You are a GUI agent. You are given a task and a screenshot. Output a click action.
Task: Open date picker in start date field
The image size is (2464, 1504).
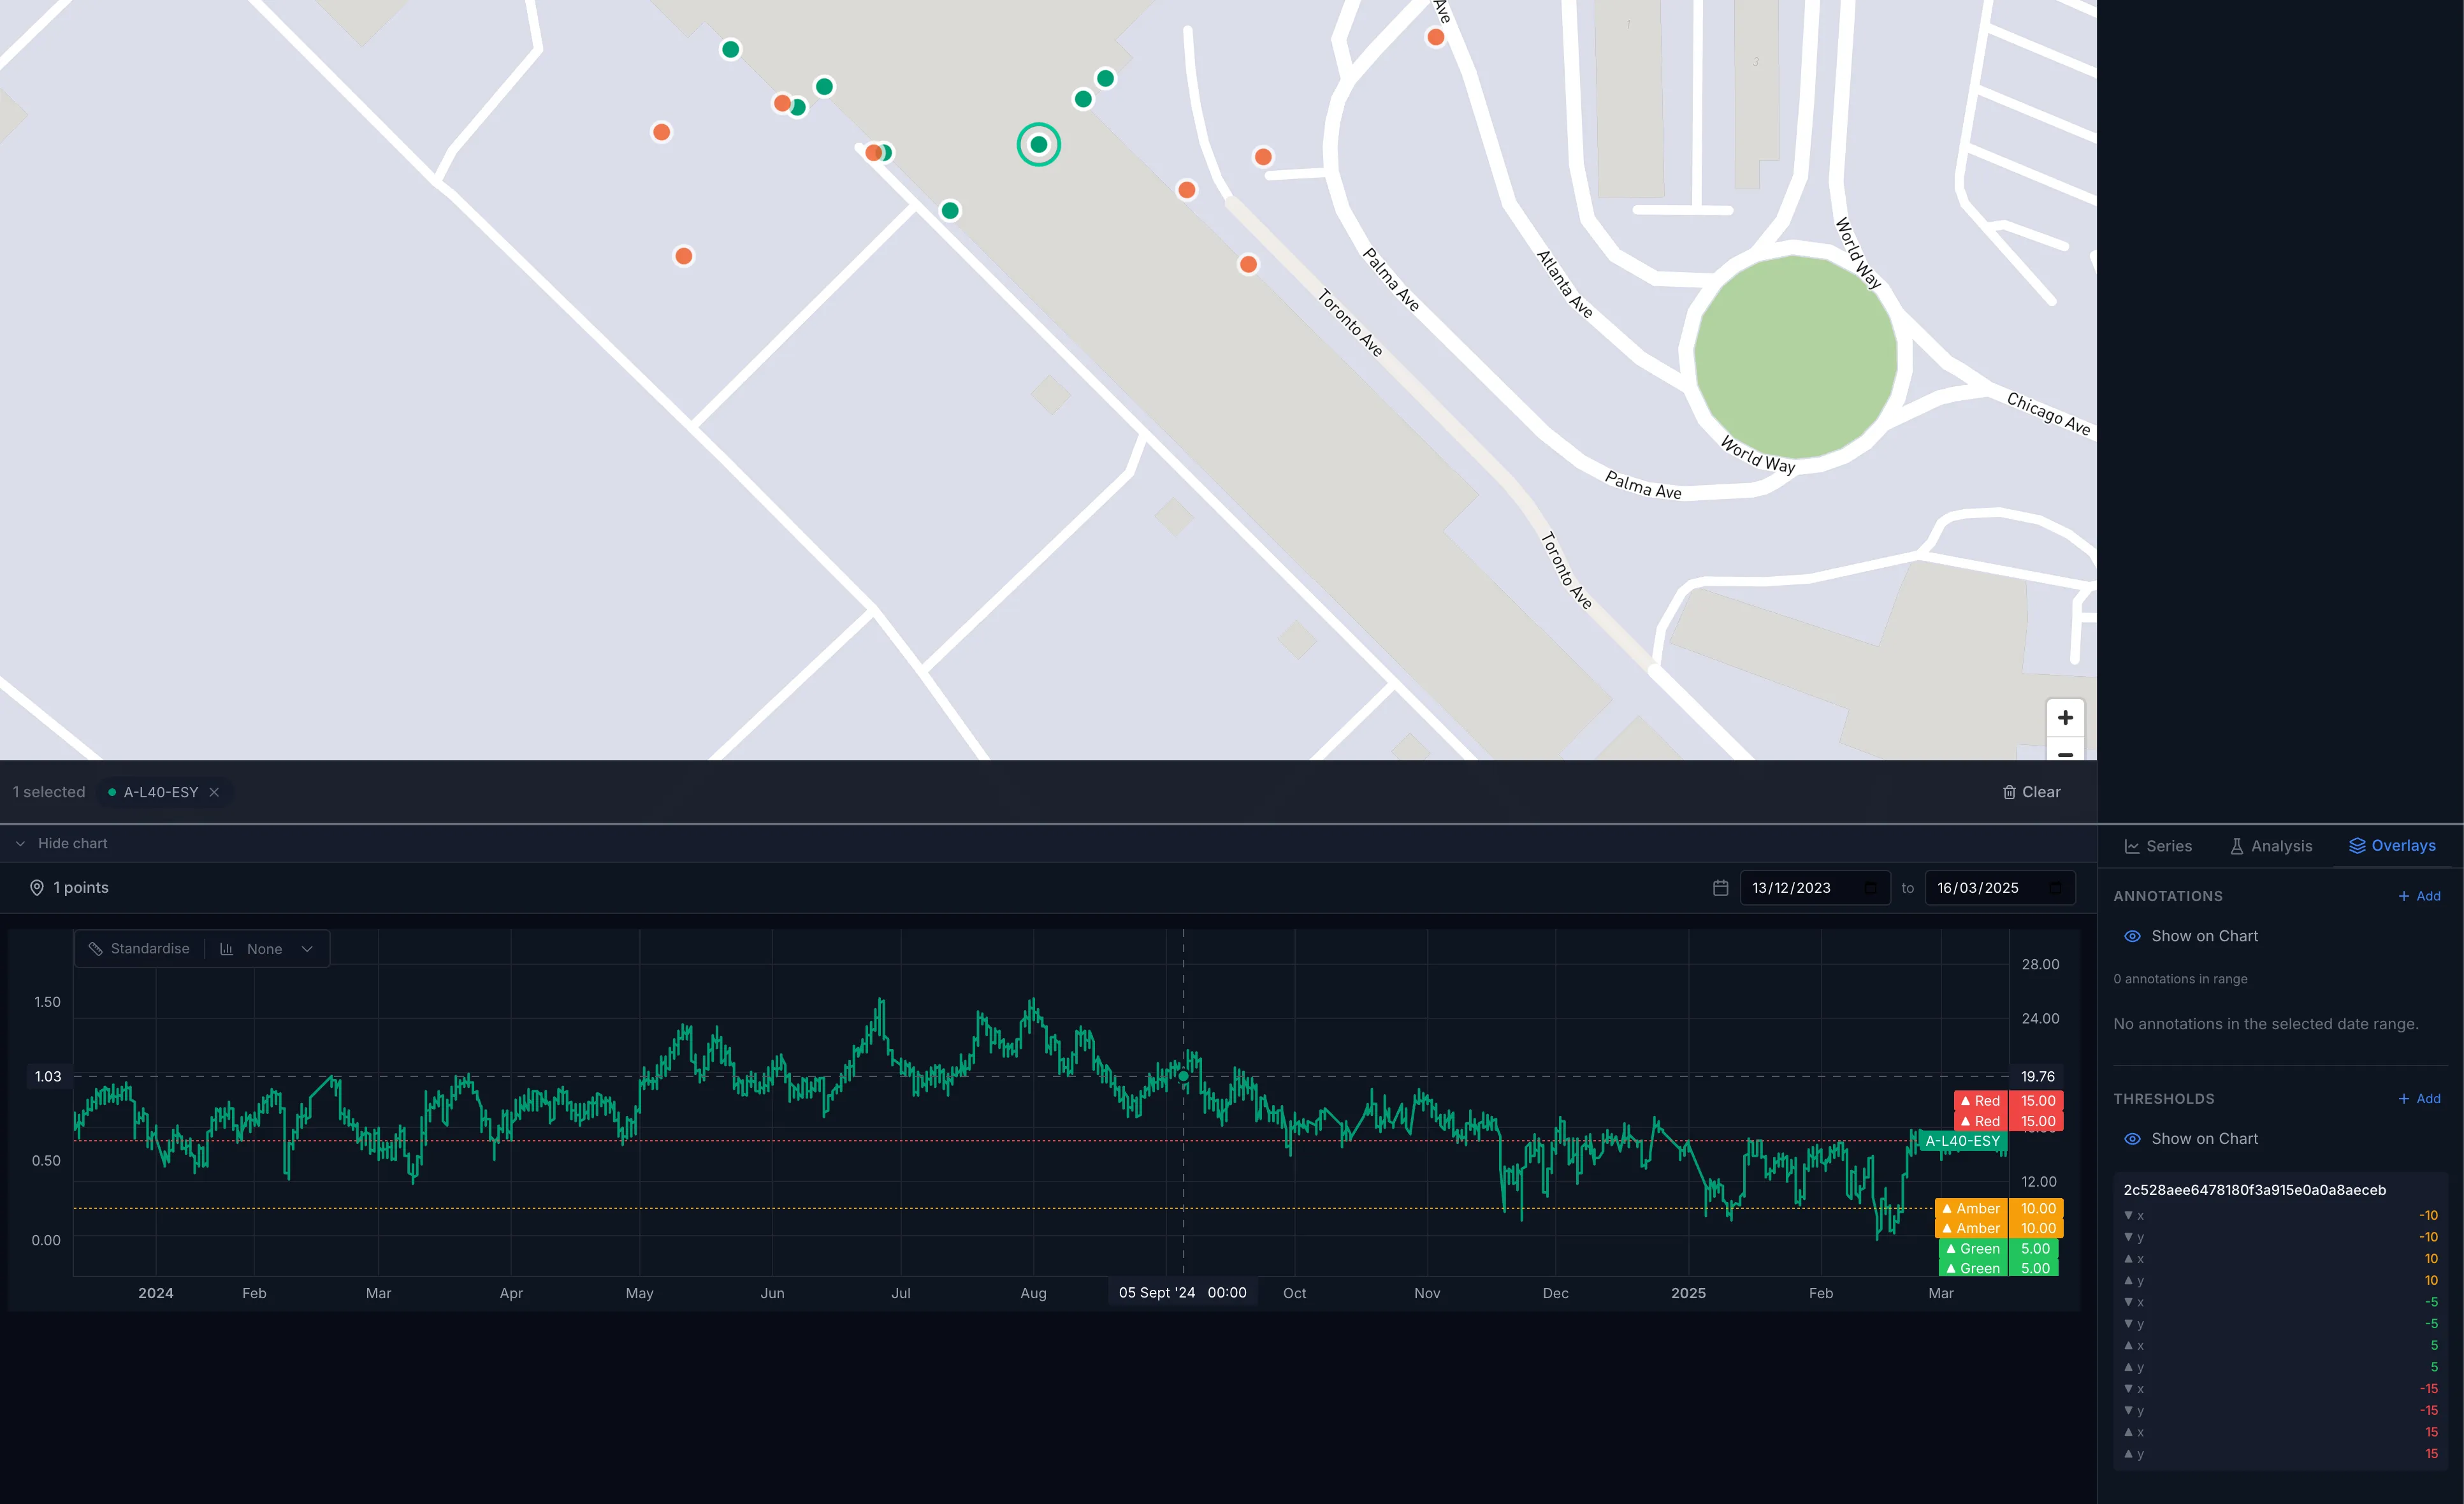click(1870, 888)
